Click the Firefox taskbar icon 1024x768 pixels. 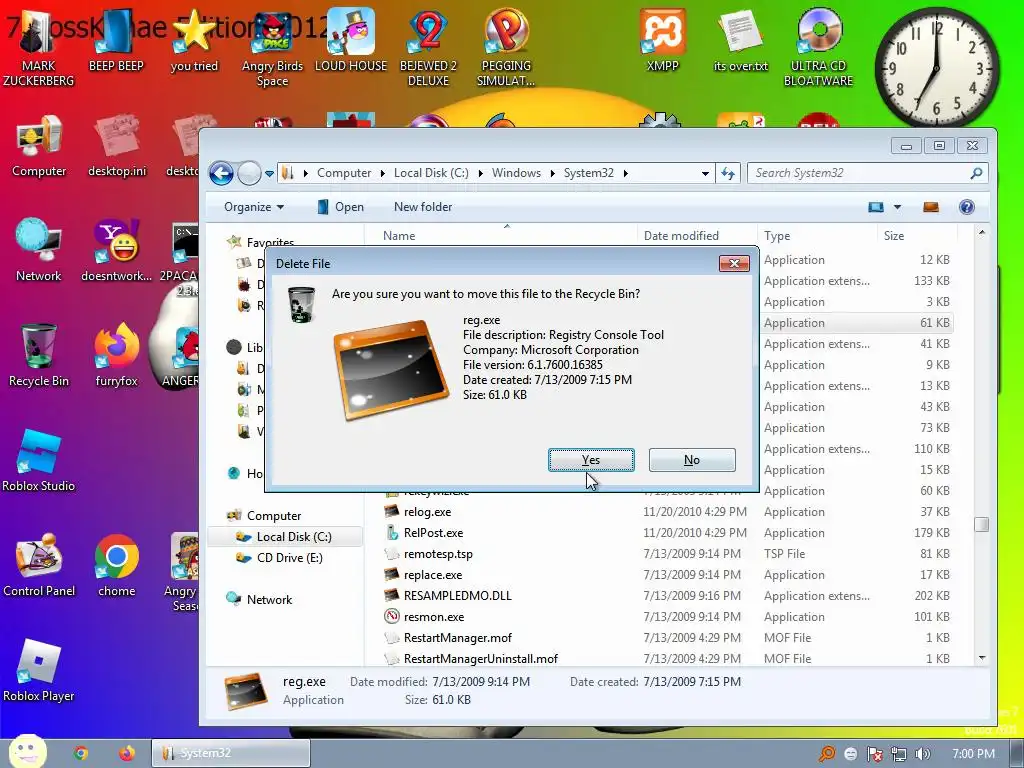point(127,753)
